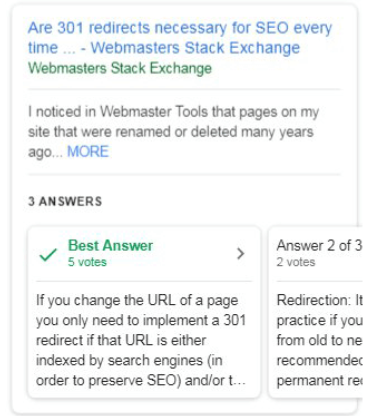Select the "Best Answer" heading text
Viewport: 376px width, 419px height.
110,246
